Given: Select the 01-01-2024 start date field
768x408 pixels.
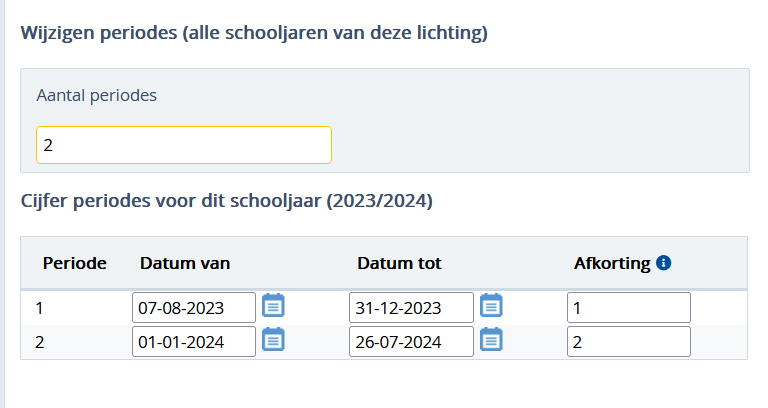Looking at the screenshot, I should 194,341.
